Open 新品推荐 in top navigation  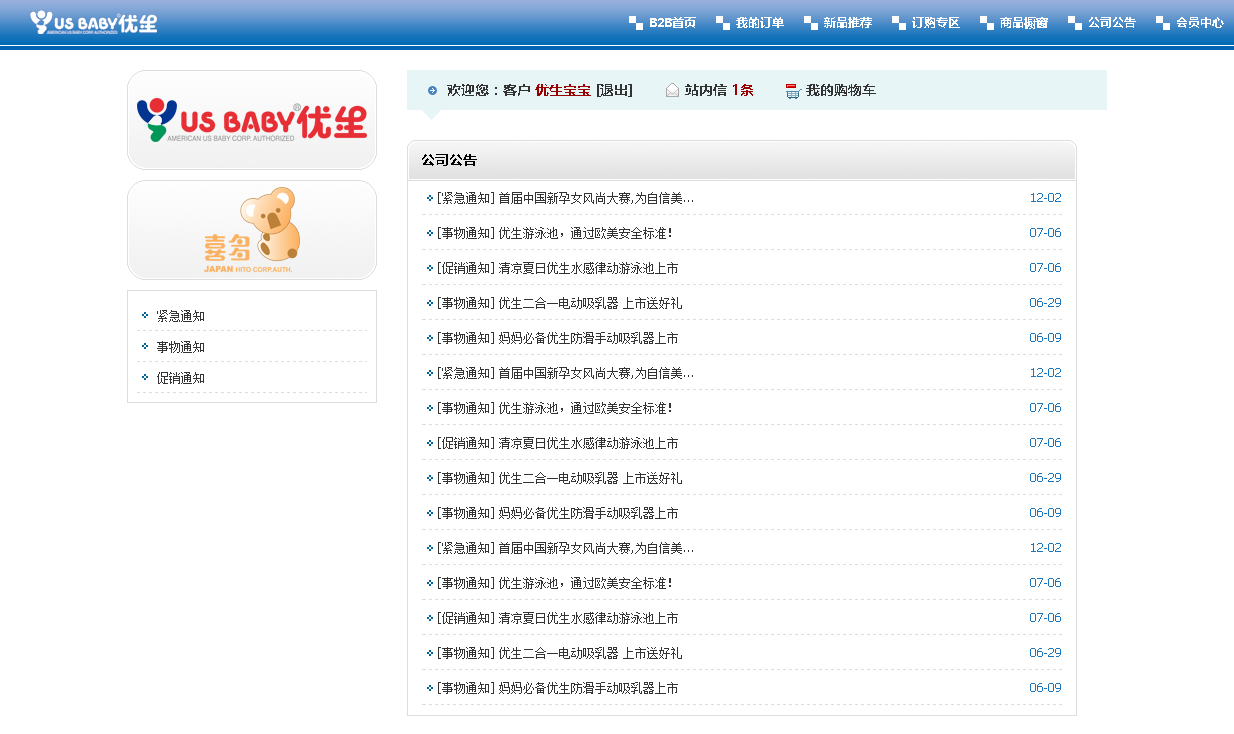coord(847,23)
